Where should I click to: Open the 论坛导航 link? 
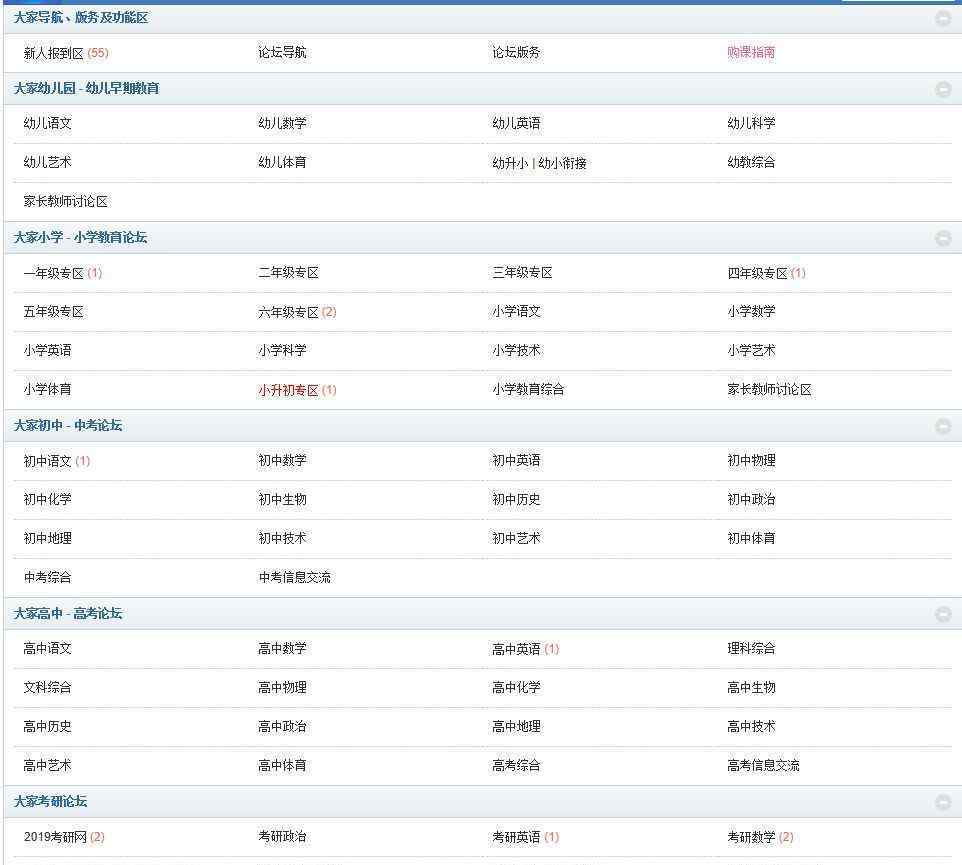282,53
